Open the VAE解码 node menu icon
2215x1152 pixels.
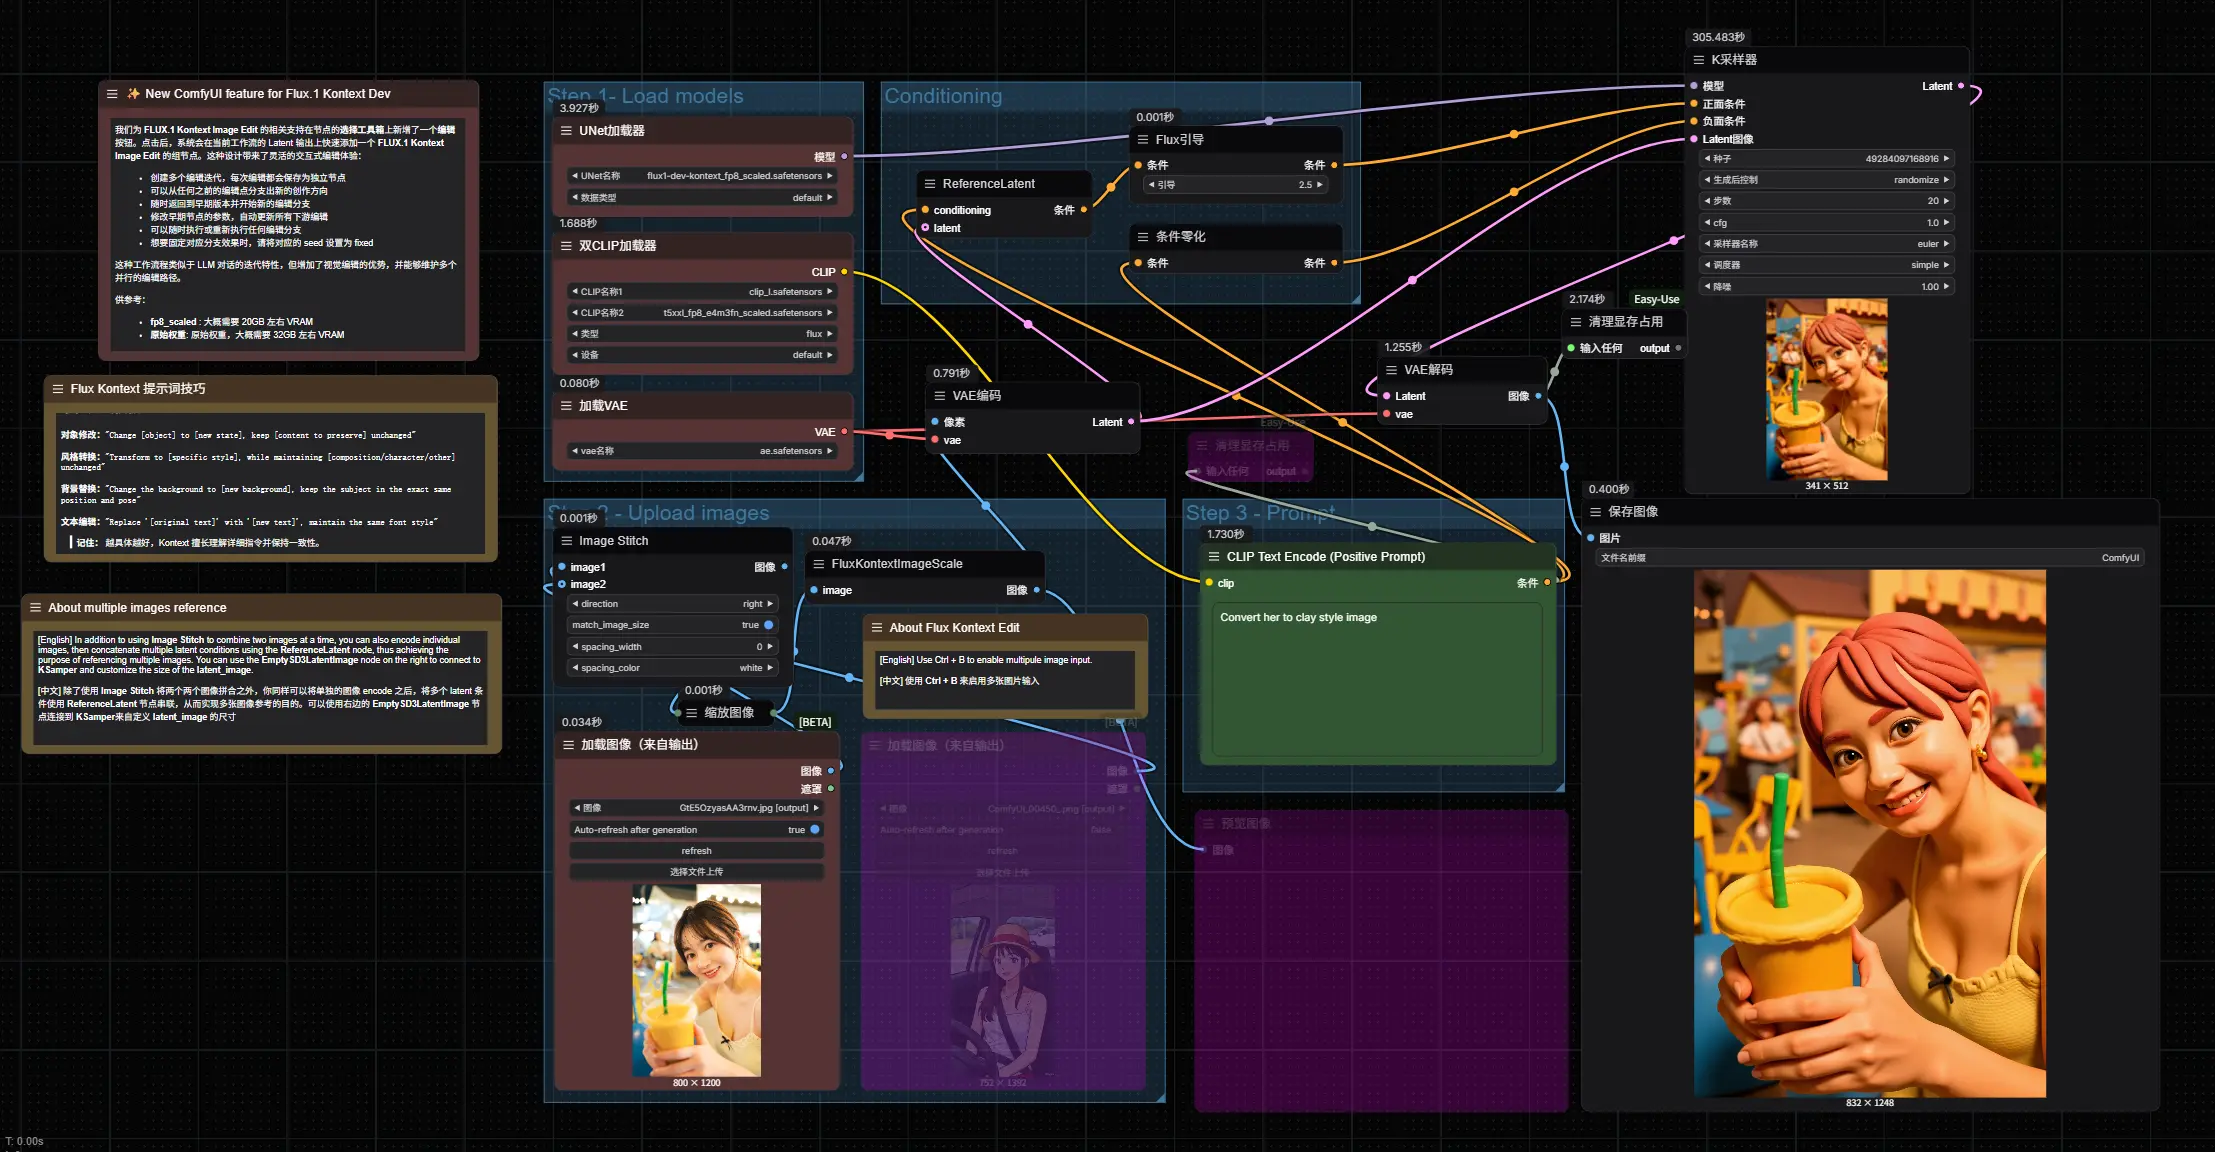(x=1391, y=370)
